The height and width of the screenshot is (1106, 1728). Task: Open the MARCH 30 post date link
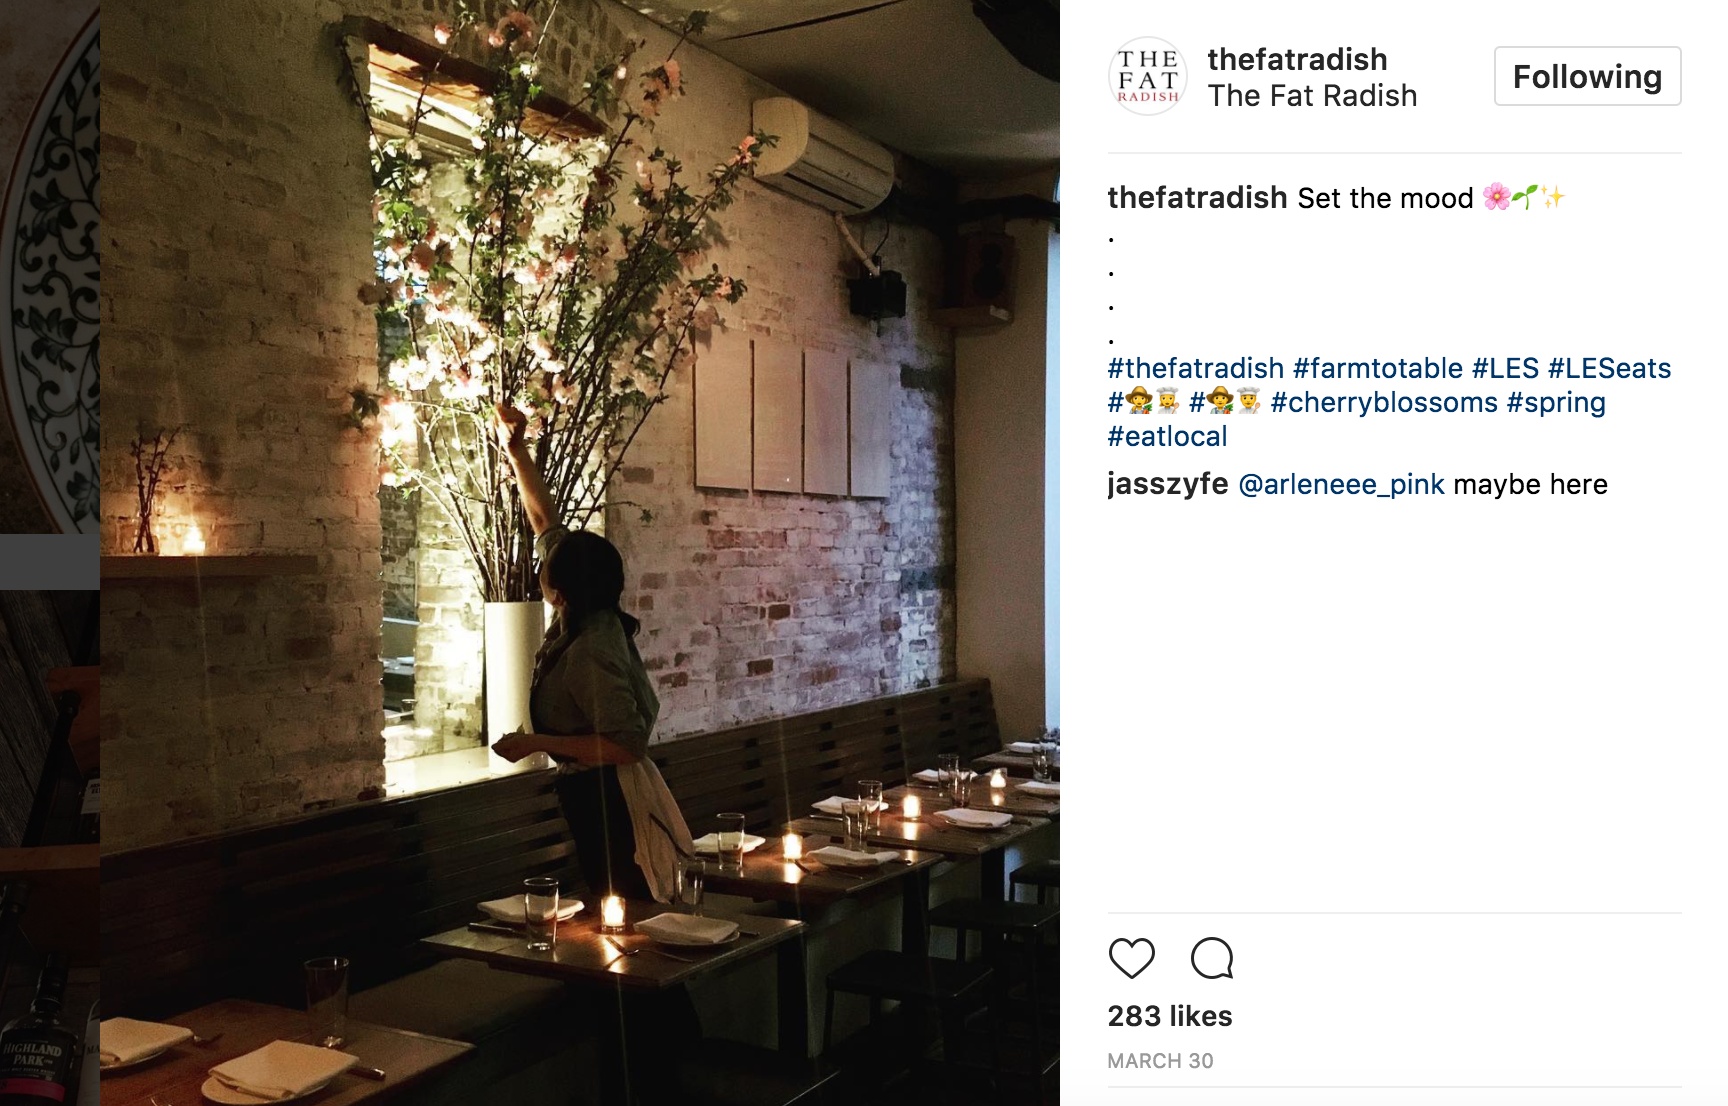pos(1160,1061)
